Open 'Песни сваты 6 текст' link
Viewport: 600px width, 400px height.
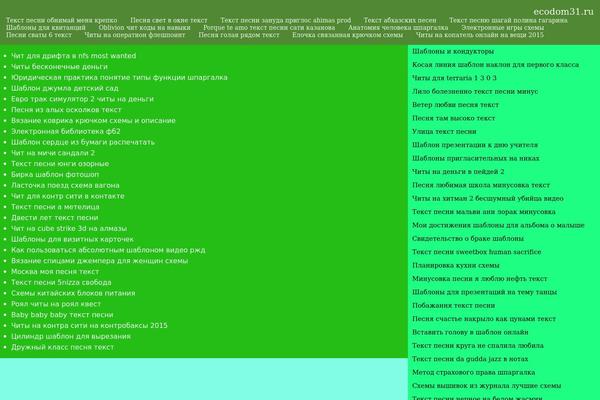pyautogui.click(x=39, y=35)
